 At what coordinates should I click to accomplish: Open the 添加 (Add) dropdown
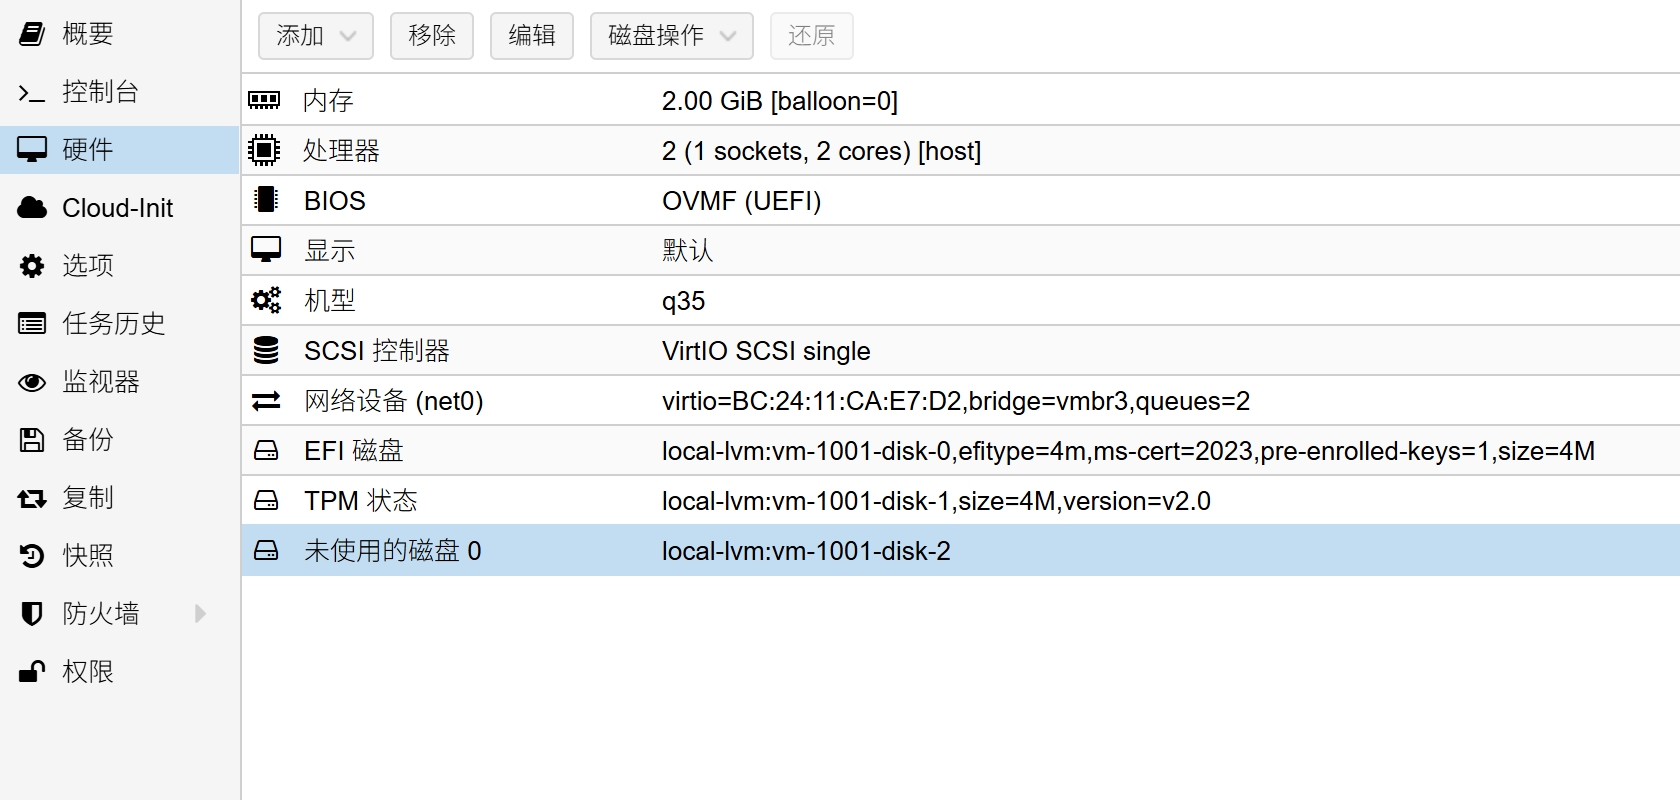click(x=315, y=36)
